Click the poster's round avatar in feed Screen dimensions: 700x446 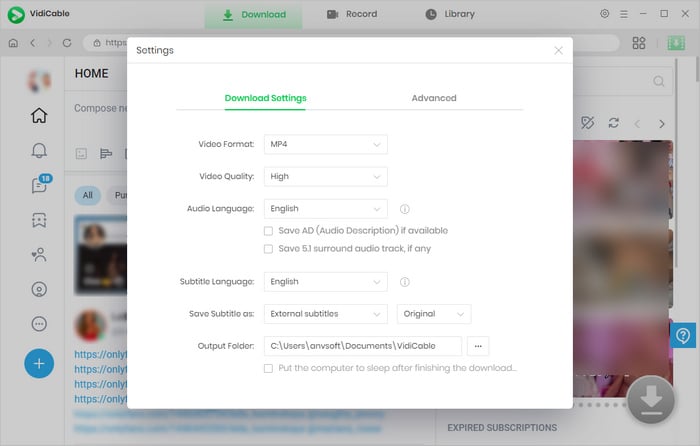click(91, 325)
